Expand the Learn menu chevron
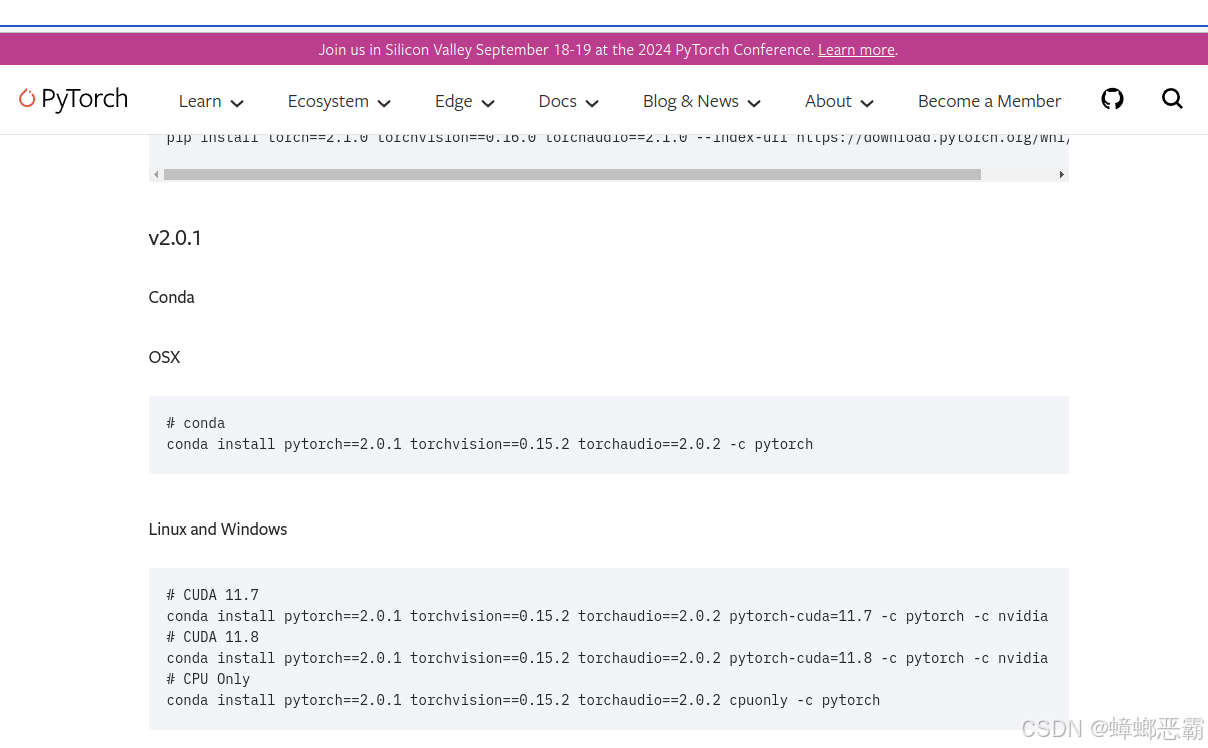Image resolution: width=1208 pixels, height=748 pixels. 237,103
